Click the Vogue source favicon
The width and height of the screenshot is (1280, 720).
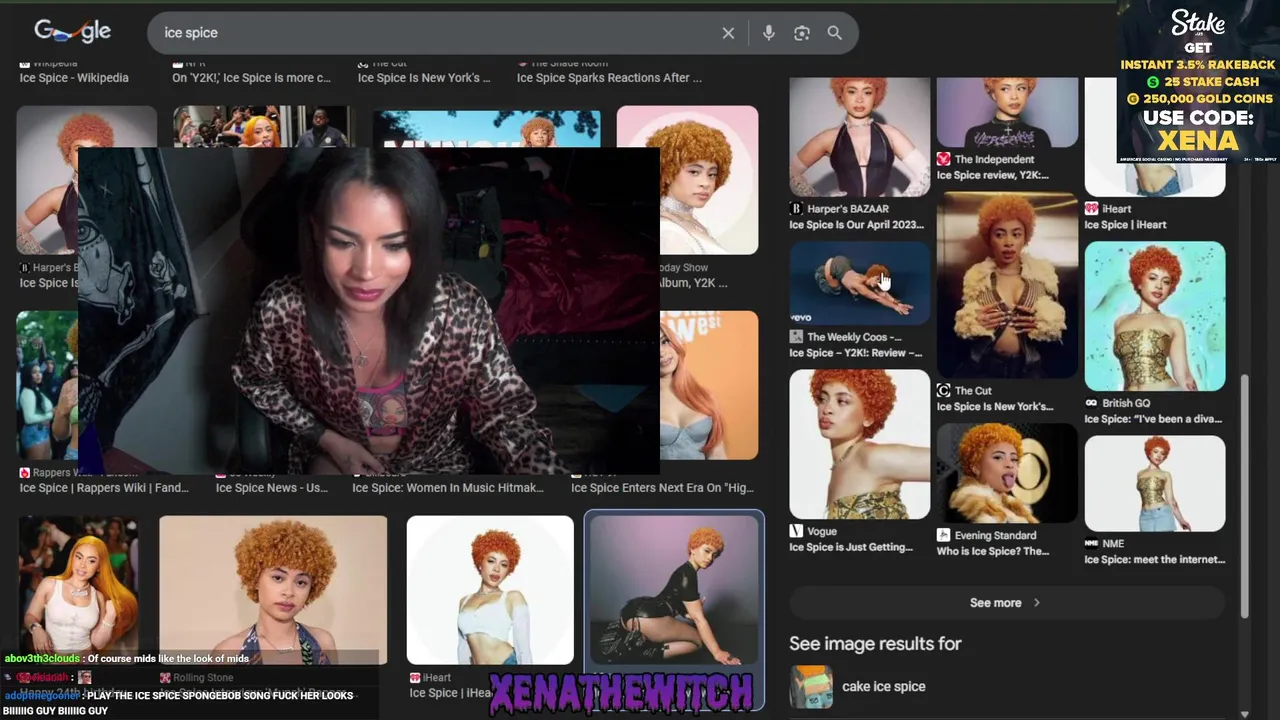pyautogui.click(x=796, y=531)
